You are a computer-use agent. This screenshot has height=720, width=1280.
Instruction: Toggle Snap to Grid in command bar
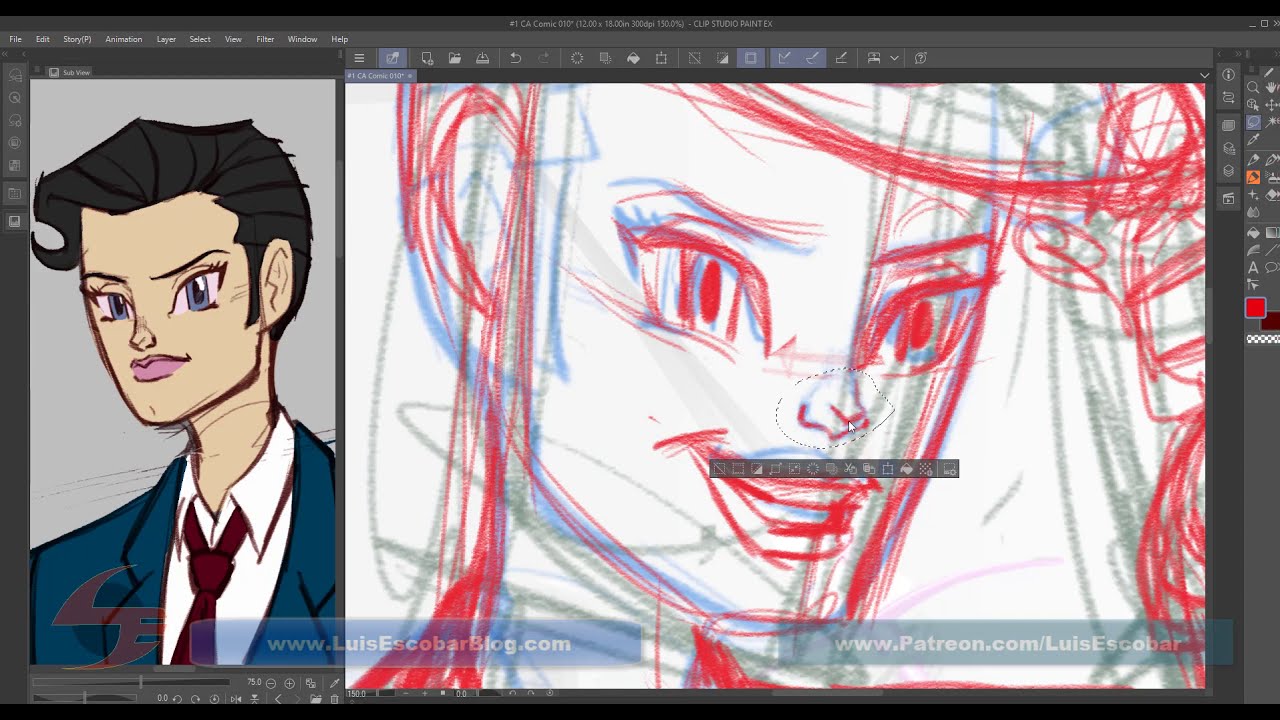[x=841, y=58]
